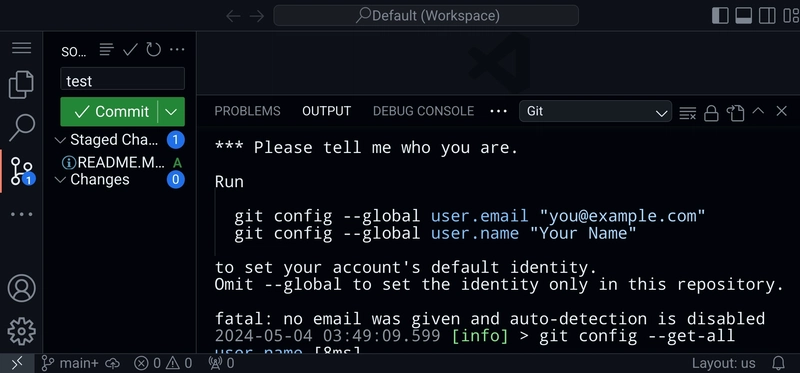
Task: Click the main+ branch indicator
Action: (x=70, y=363)
